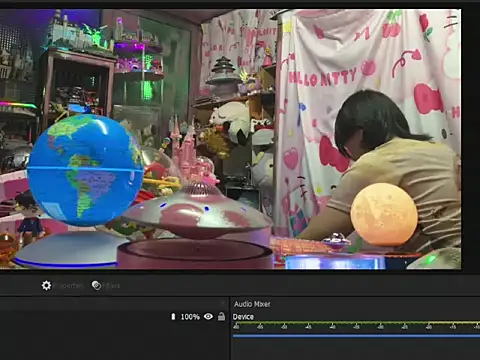Viewport: 480px width, 360px height.
Task: Click the battery level icon
Action: point(173,317)
